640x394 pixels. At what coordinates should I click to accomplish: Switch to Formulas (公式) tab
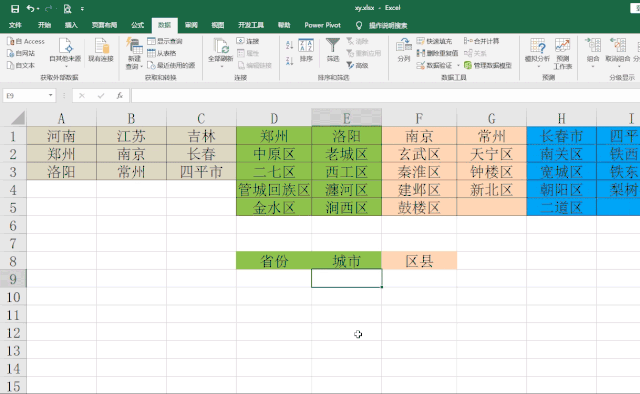[x=138, y=25]
